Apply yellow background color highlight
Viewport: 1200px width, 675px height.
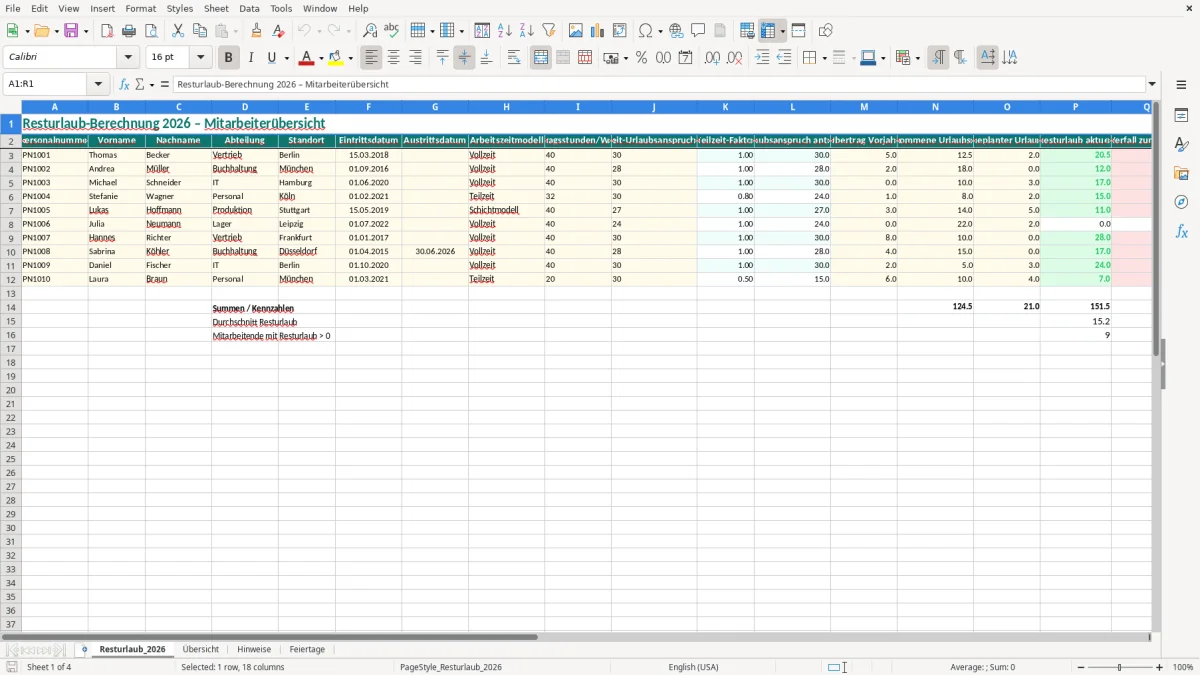coord(336,58)
